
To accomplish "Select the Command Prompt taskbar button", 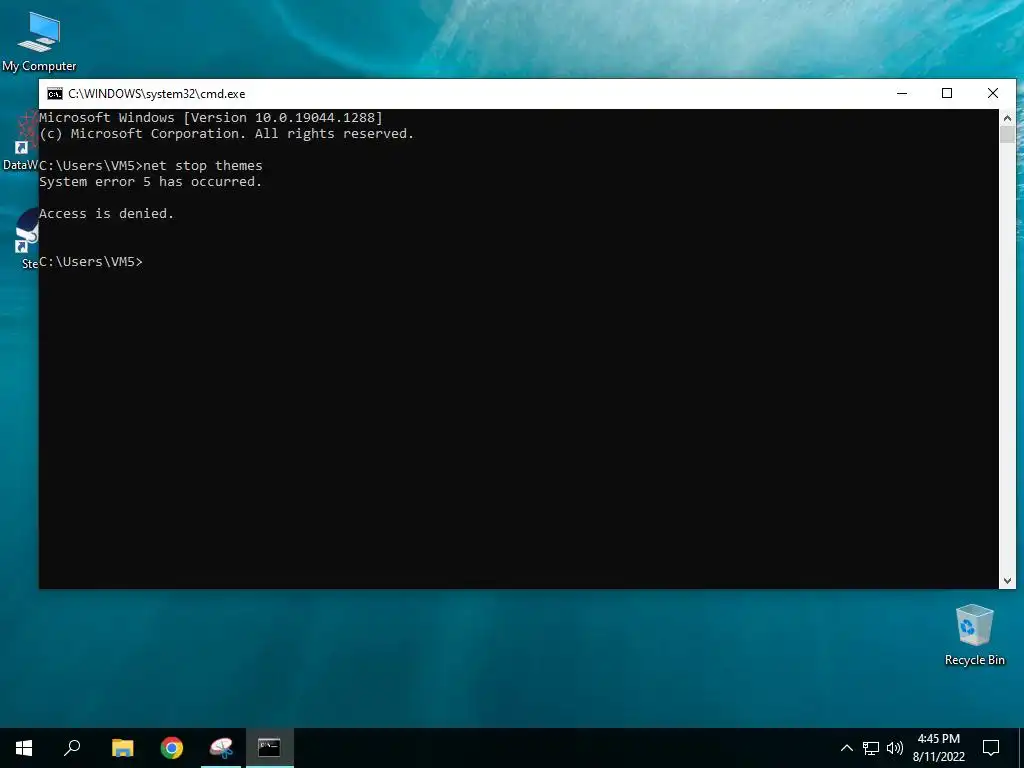I will pos(269,748).
